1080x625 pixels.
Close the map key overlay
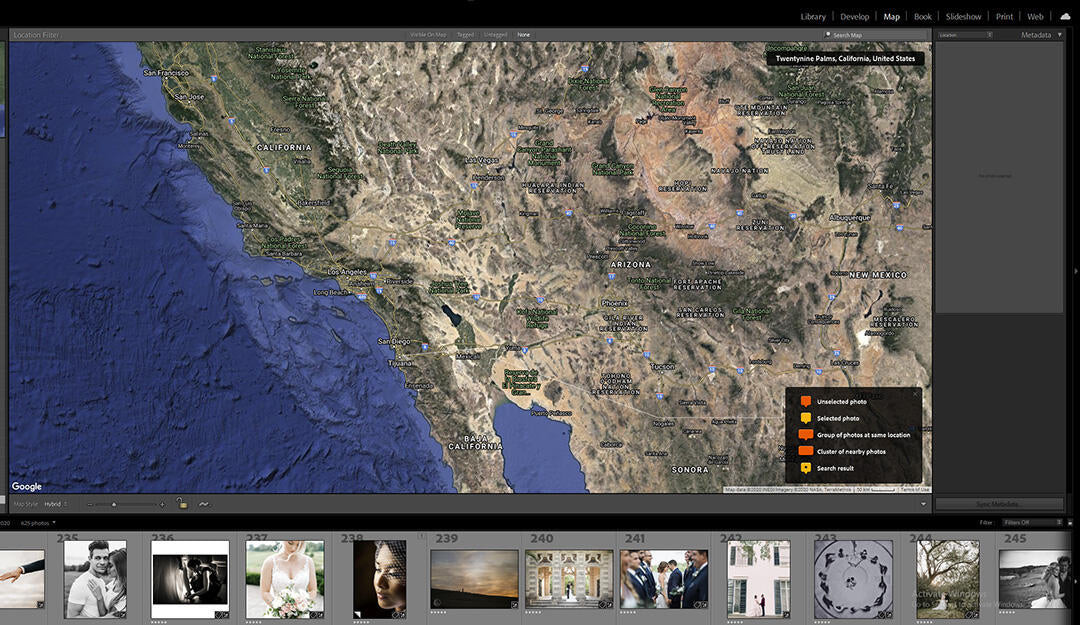[x=915, y=394]
